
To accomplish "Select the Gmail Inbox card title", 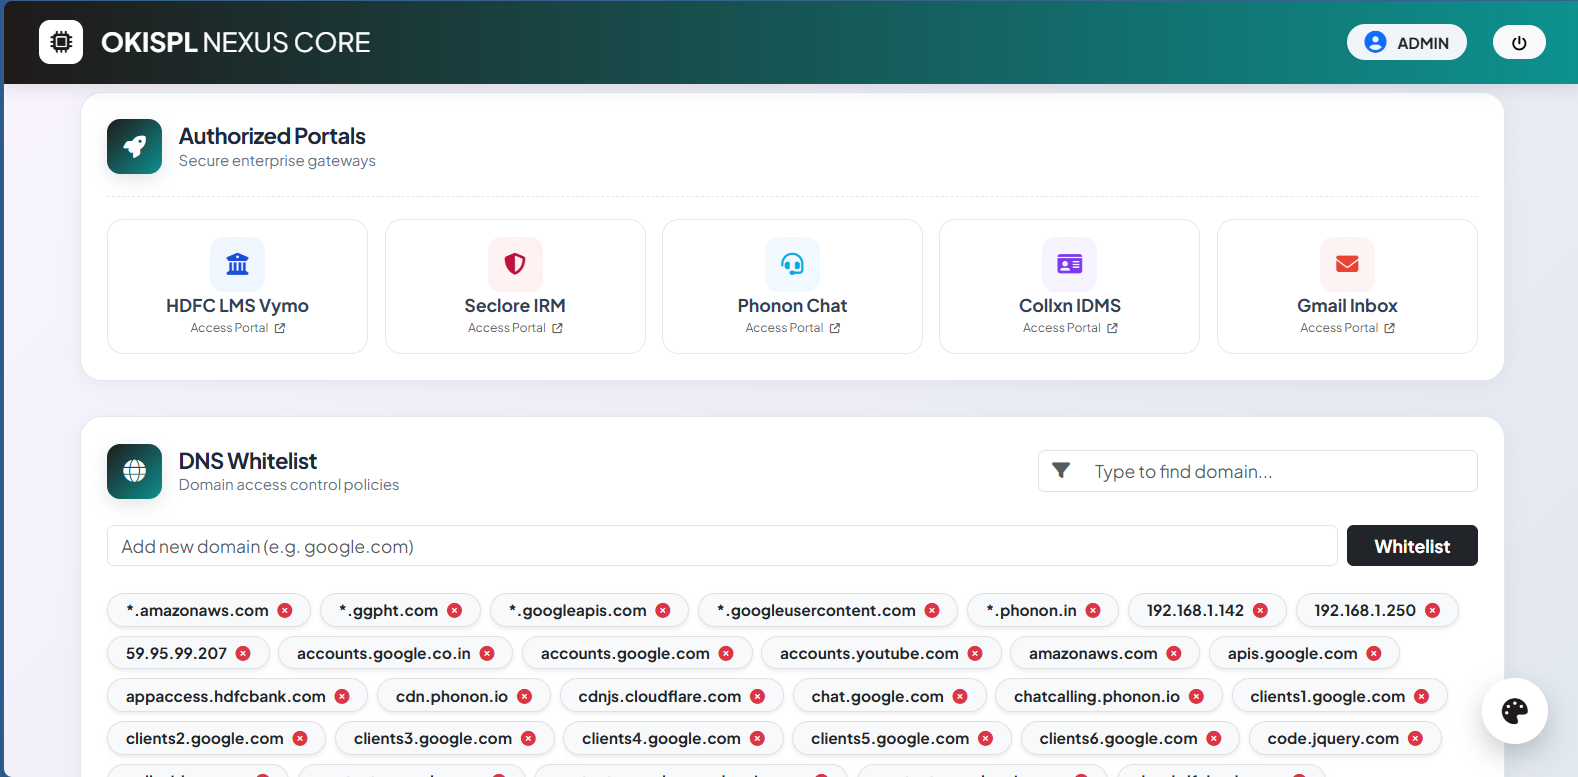I will pos(1347,305).
